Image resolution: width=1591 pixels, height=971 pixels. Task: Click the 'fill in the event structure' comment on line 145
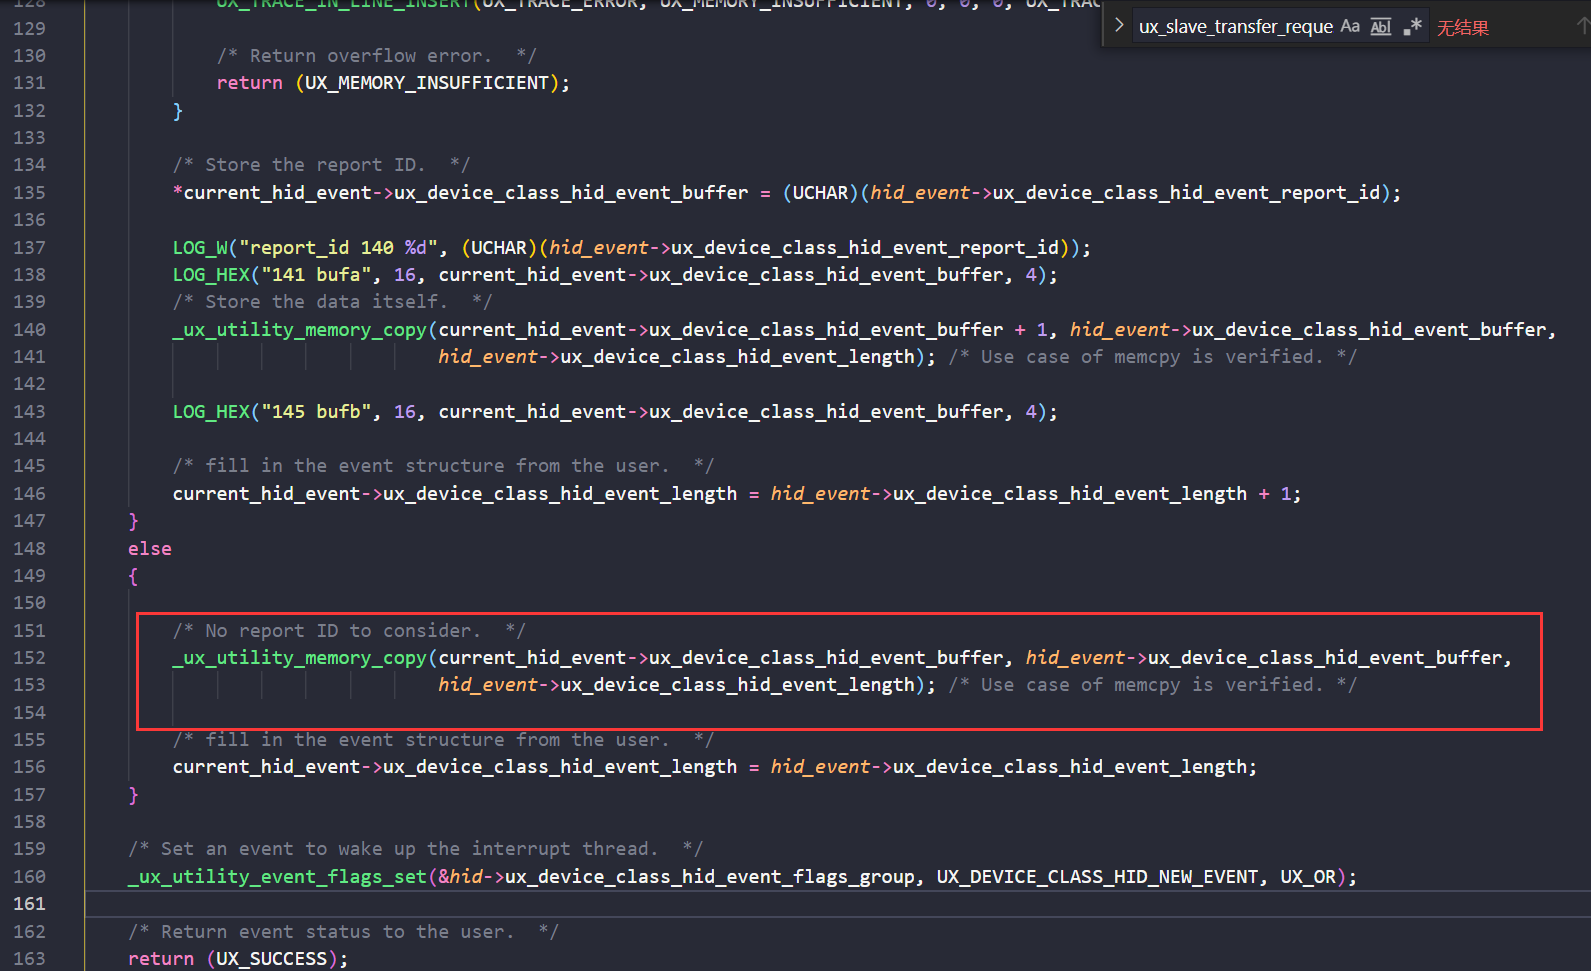click(443, 466)
